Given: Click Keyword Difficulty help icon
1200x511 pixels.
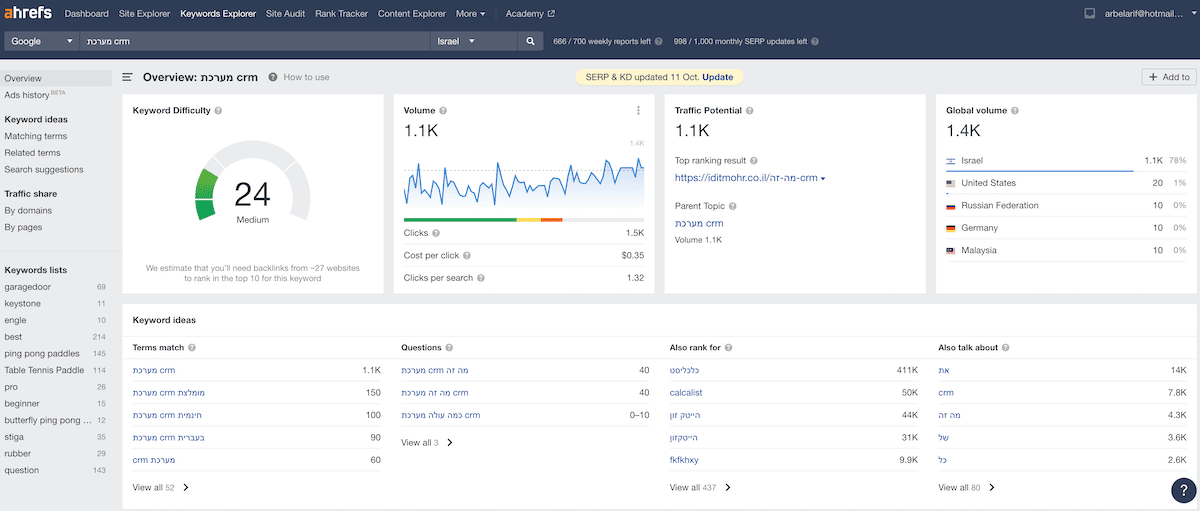Looking at the screenshot, I should click(x=218, y=111).
